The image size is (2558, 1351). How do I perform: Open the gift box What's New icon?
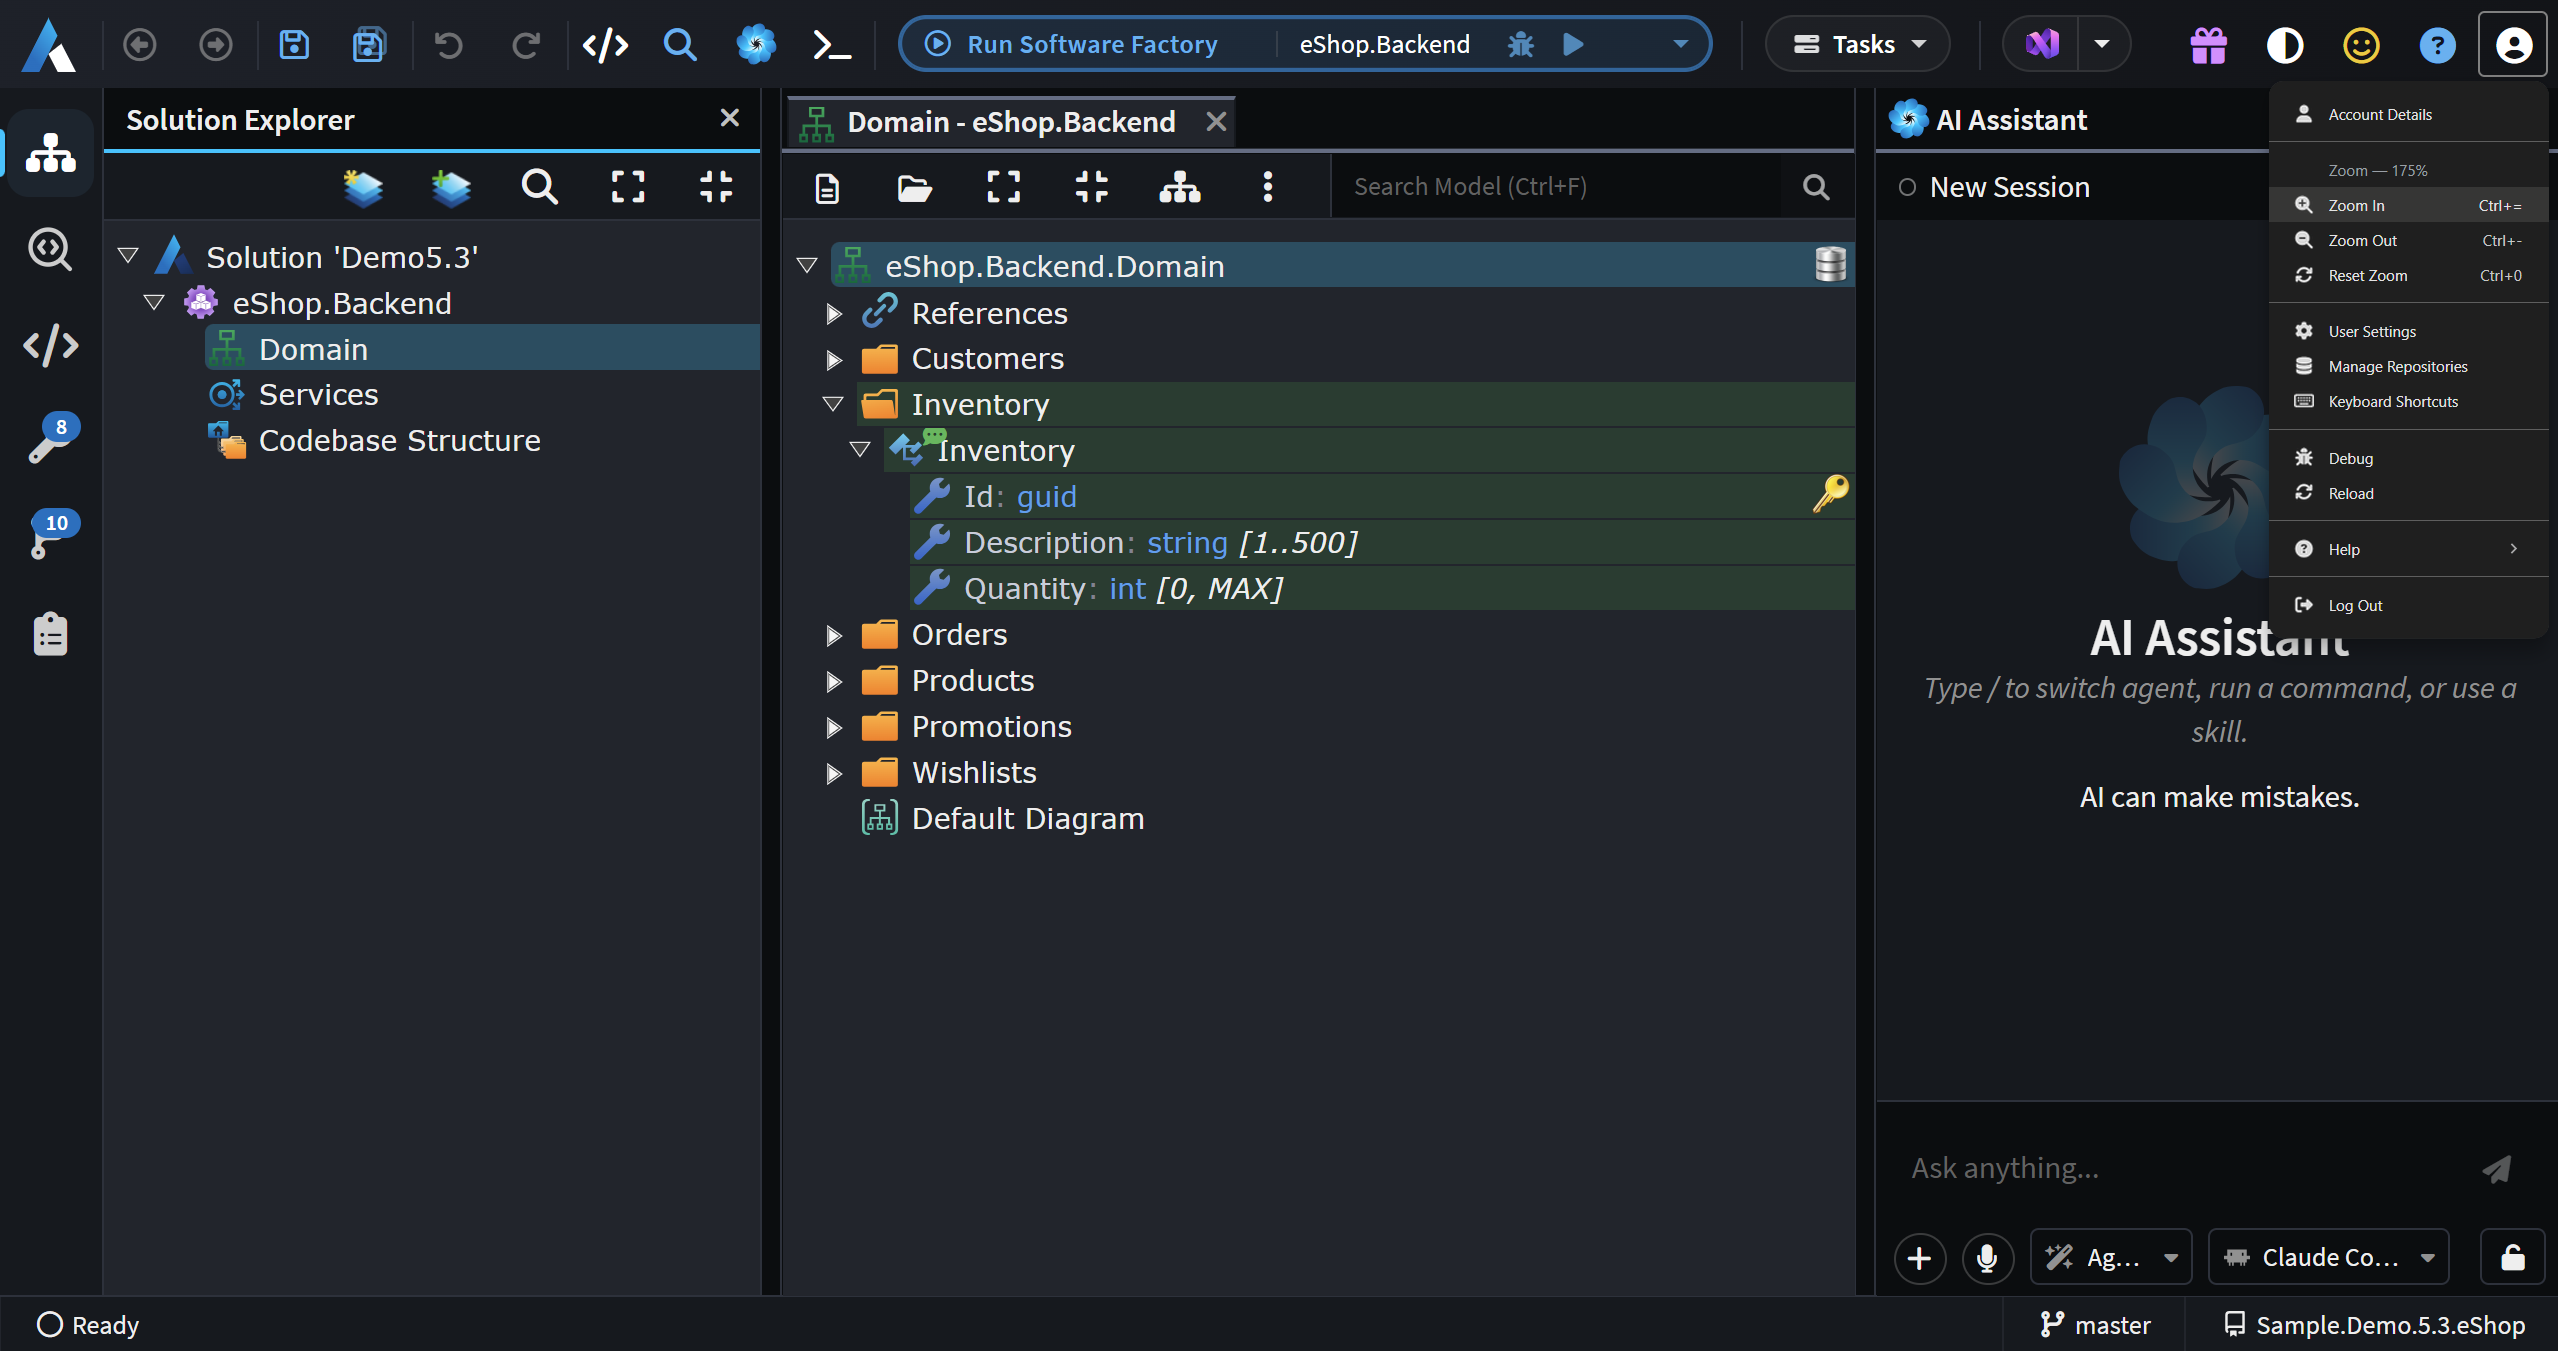pyautogui.click(x=2208, y=45)
